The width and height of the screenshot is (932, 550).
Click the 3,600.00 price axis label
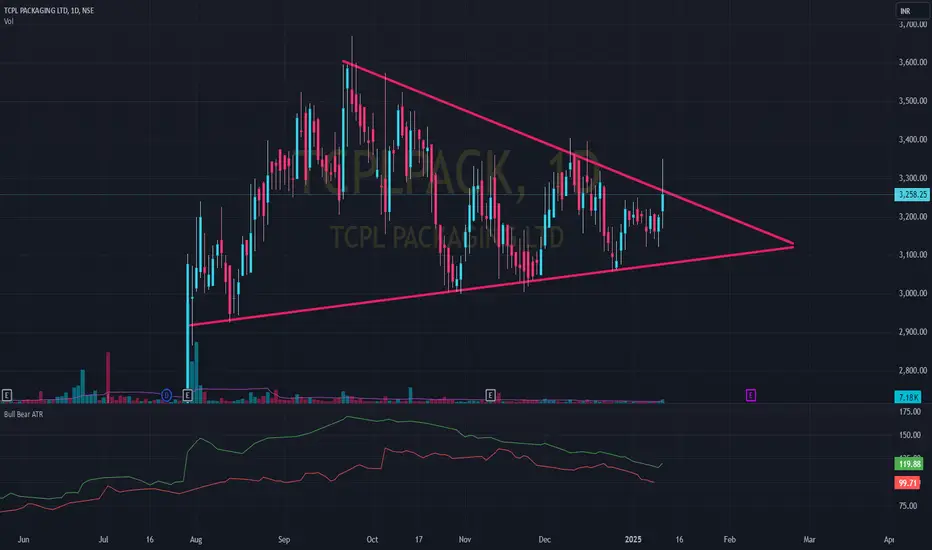pos(912,62)
